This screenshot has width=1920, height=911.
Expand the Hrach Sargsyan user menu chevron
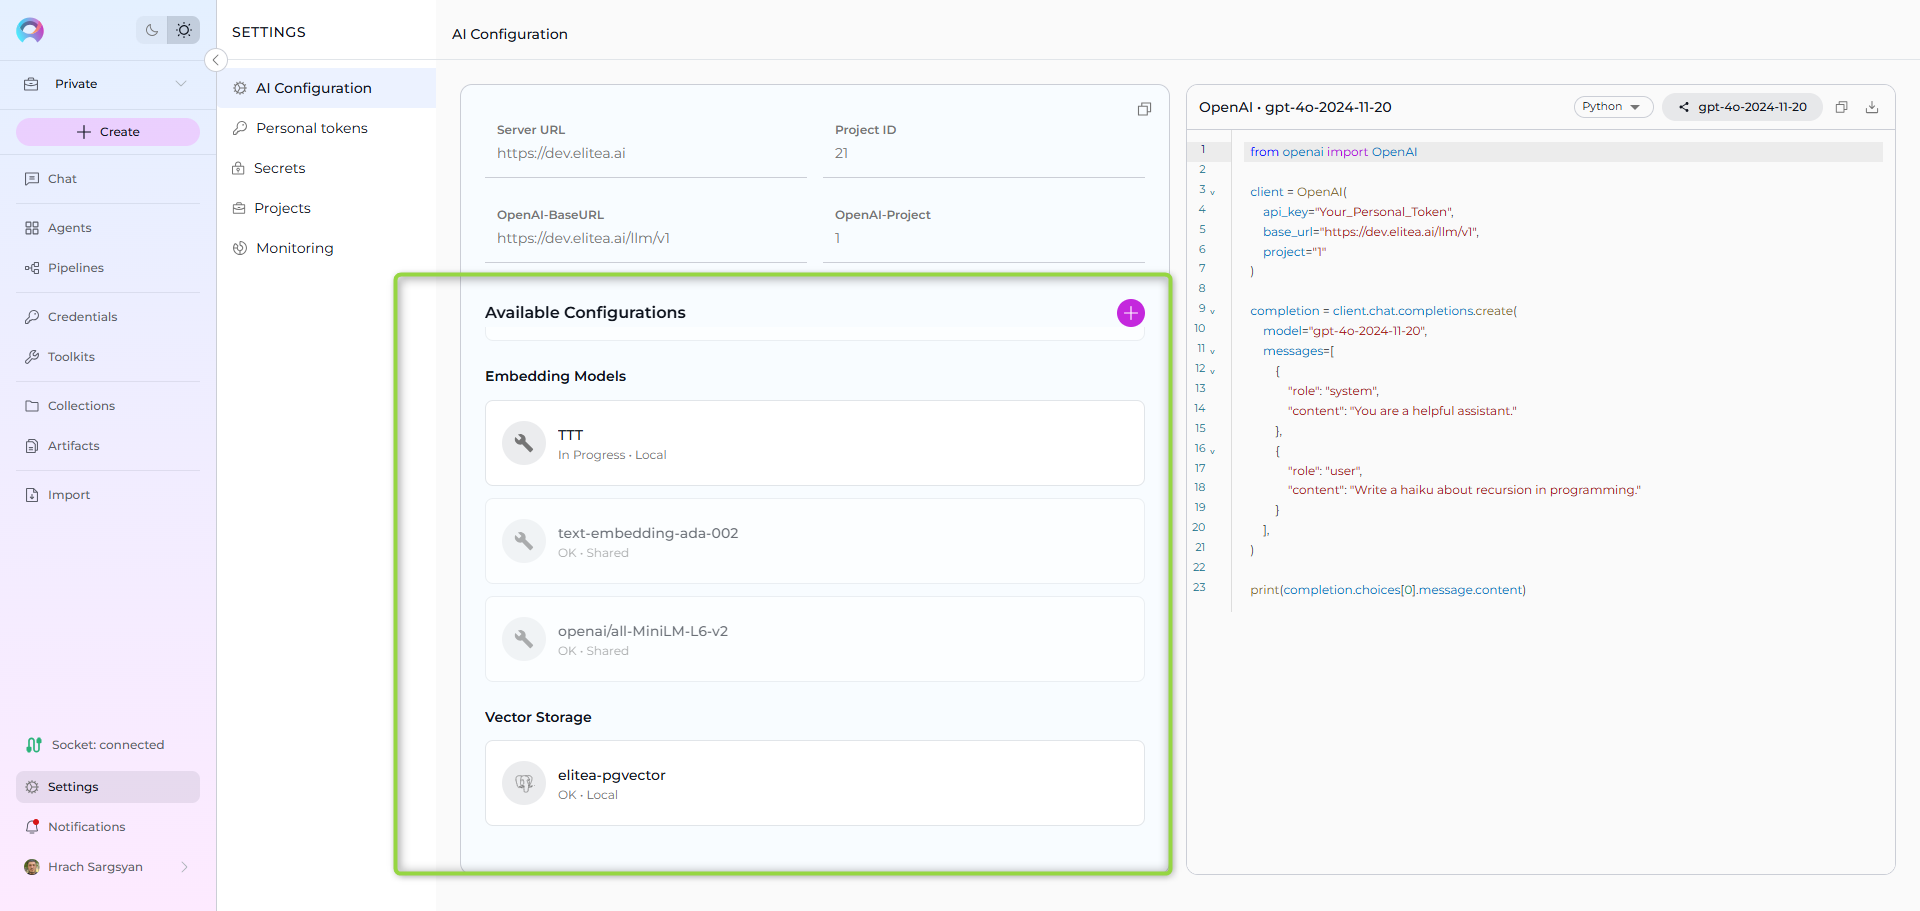[x=184, y=867]
